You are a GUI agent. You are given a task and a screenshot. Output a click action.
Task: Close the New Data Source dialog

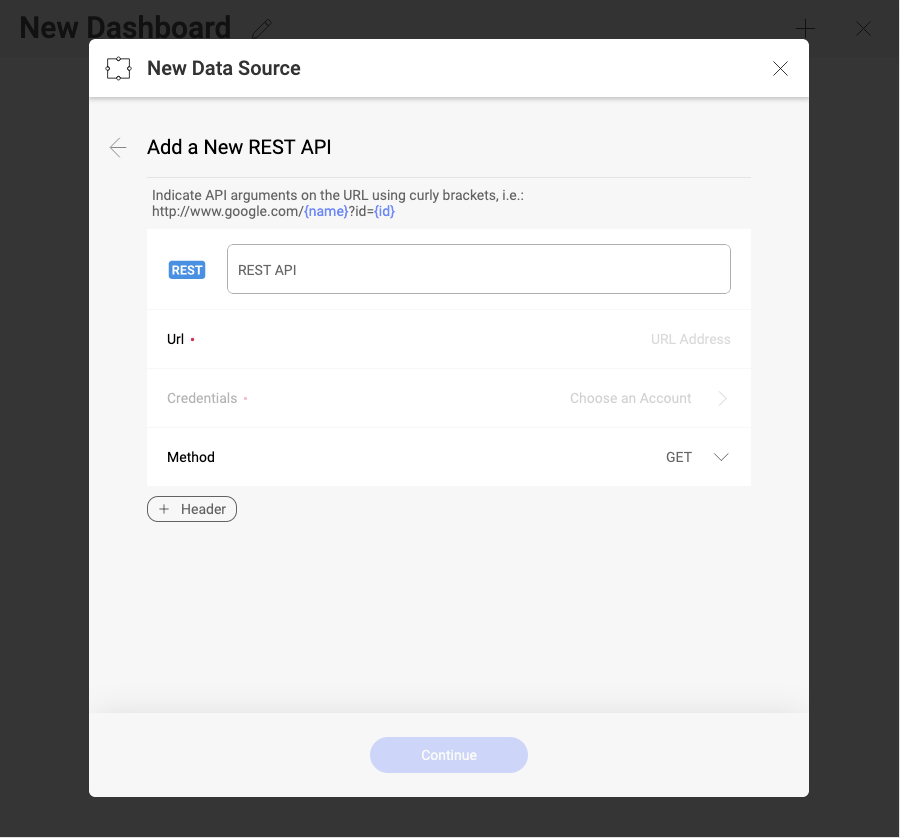pos(780,69)
